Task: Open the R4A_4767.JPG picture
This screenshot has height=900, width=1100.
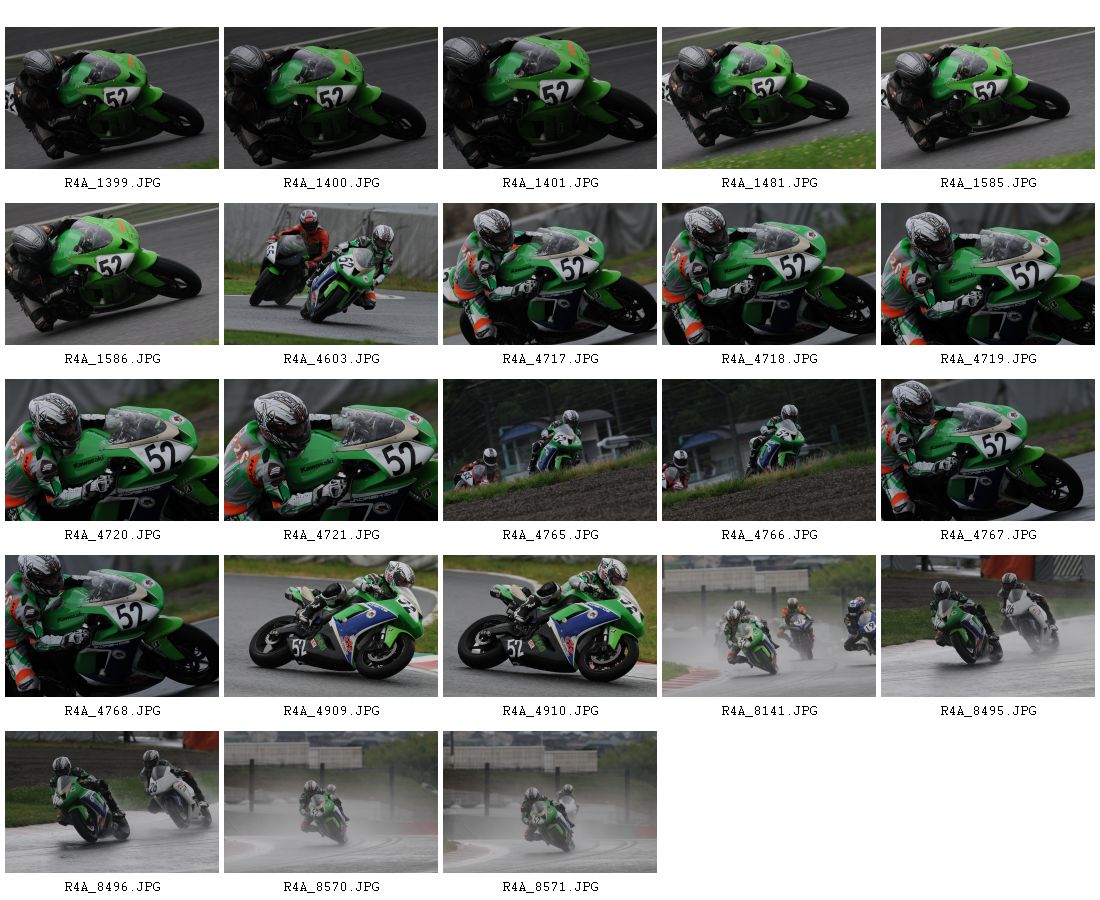Action: [988, 450]
